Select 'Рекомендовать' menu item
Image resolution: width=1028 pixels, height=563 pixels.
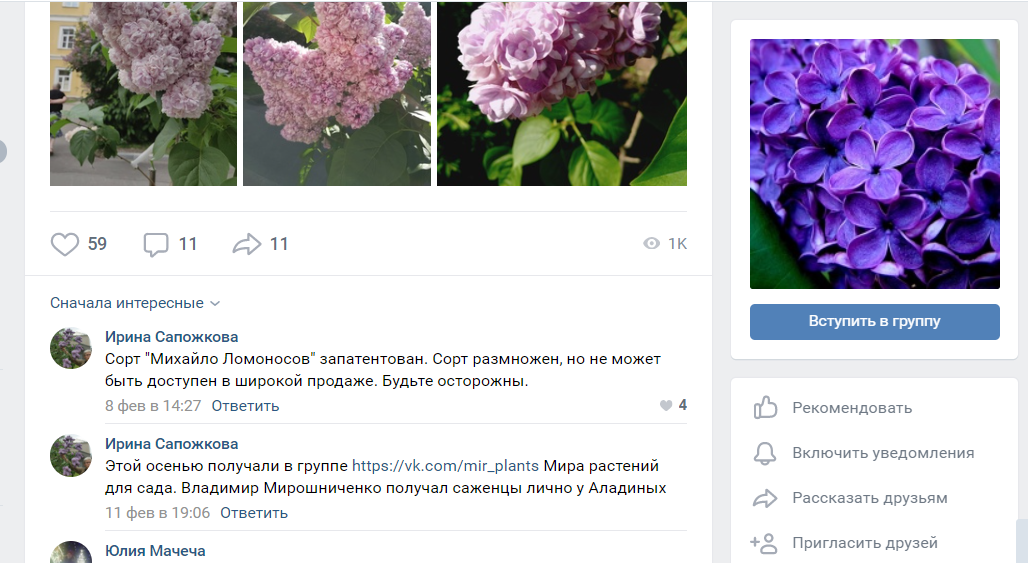pyautogui.click(x=852, y=408)
